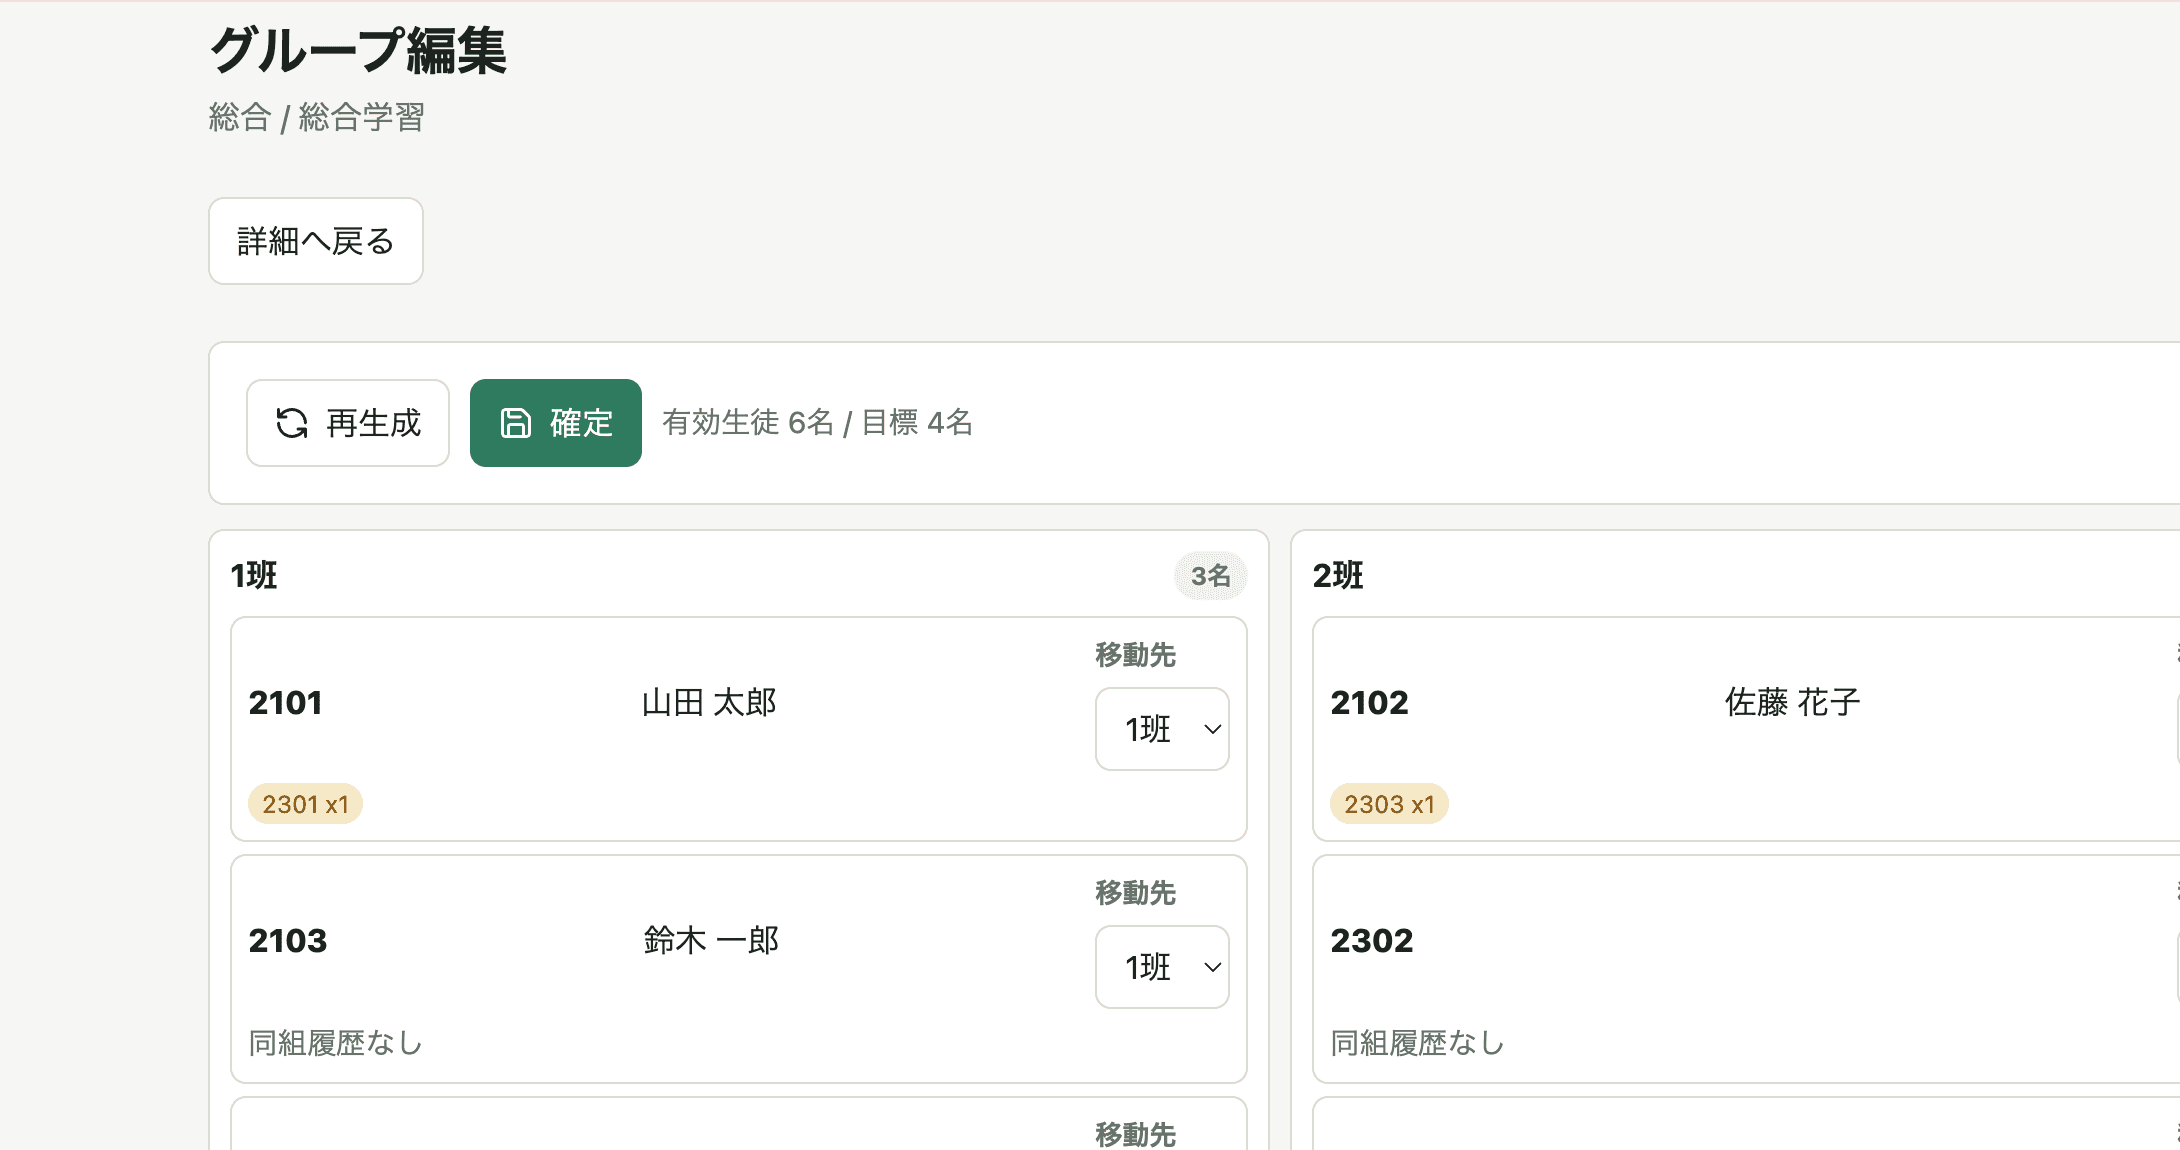Click the 移動先 label above 鈴木 一郎's dropdown
2180x1150 pixels.
point(1135,893)
